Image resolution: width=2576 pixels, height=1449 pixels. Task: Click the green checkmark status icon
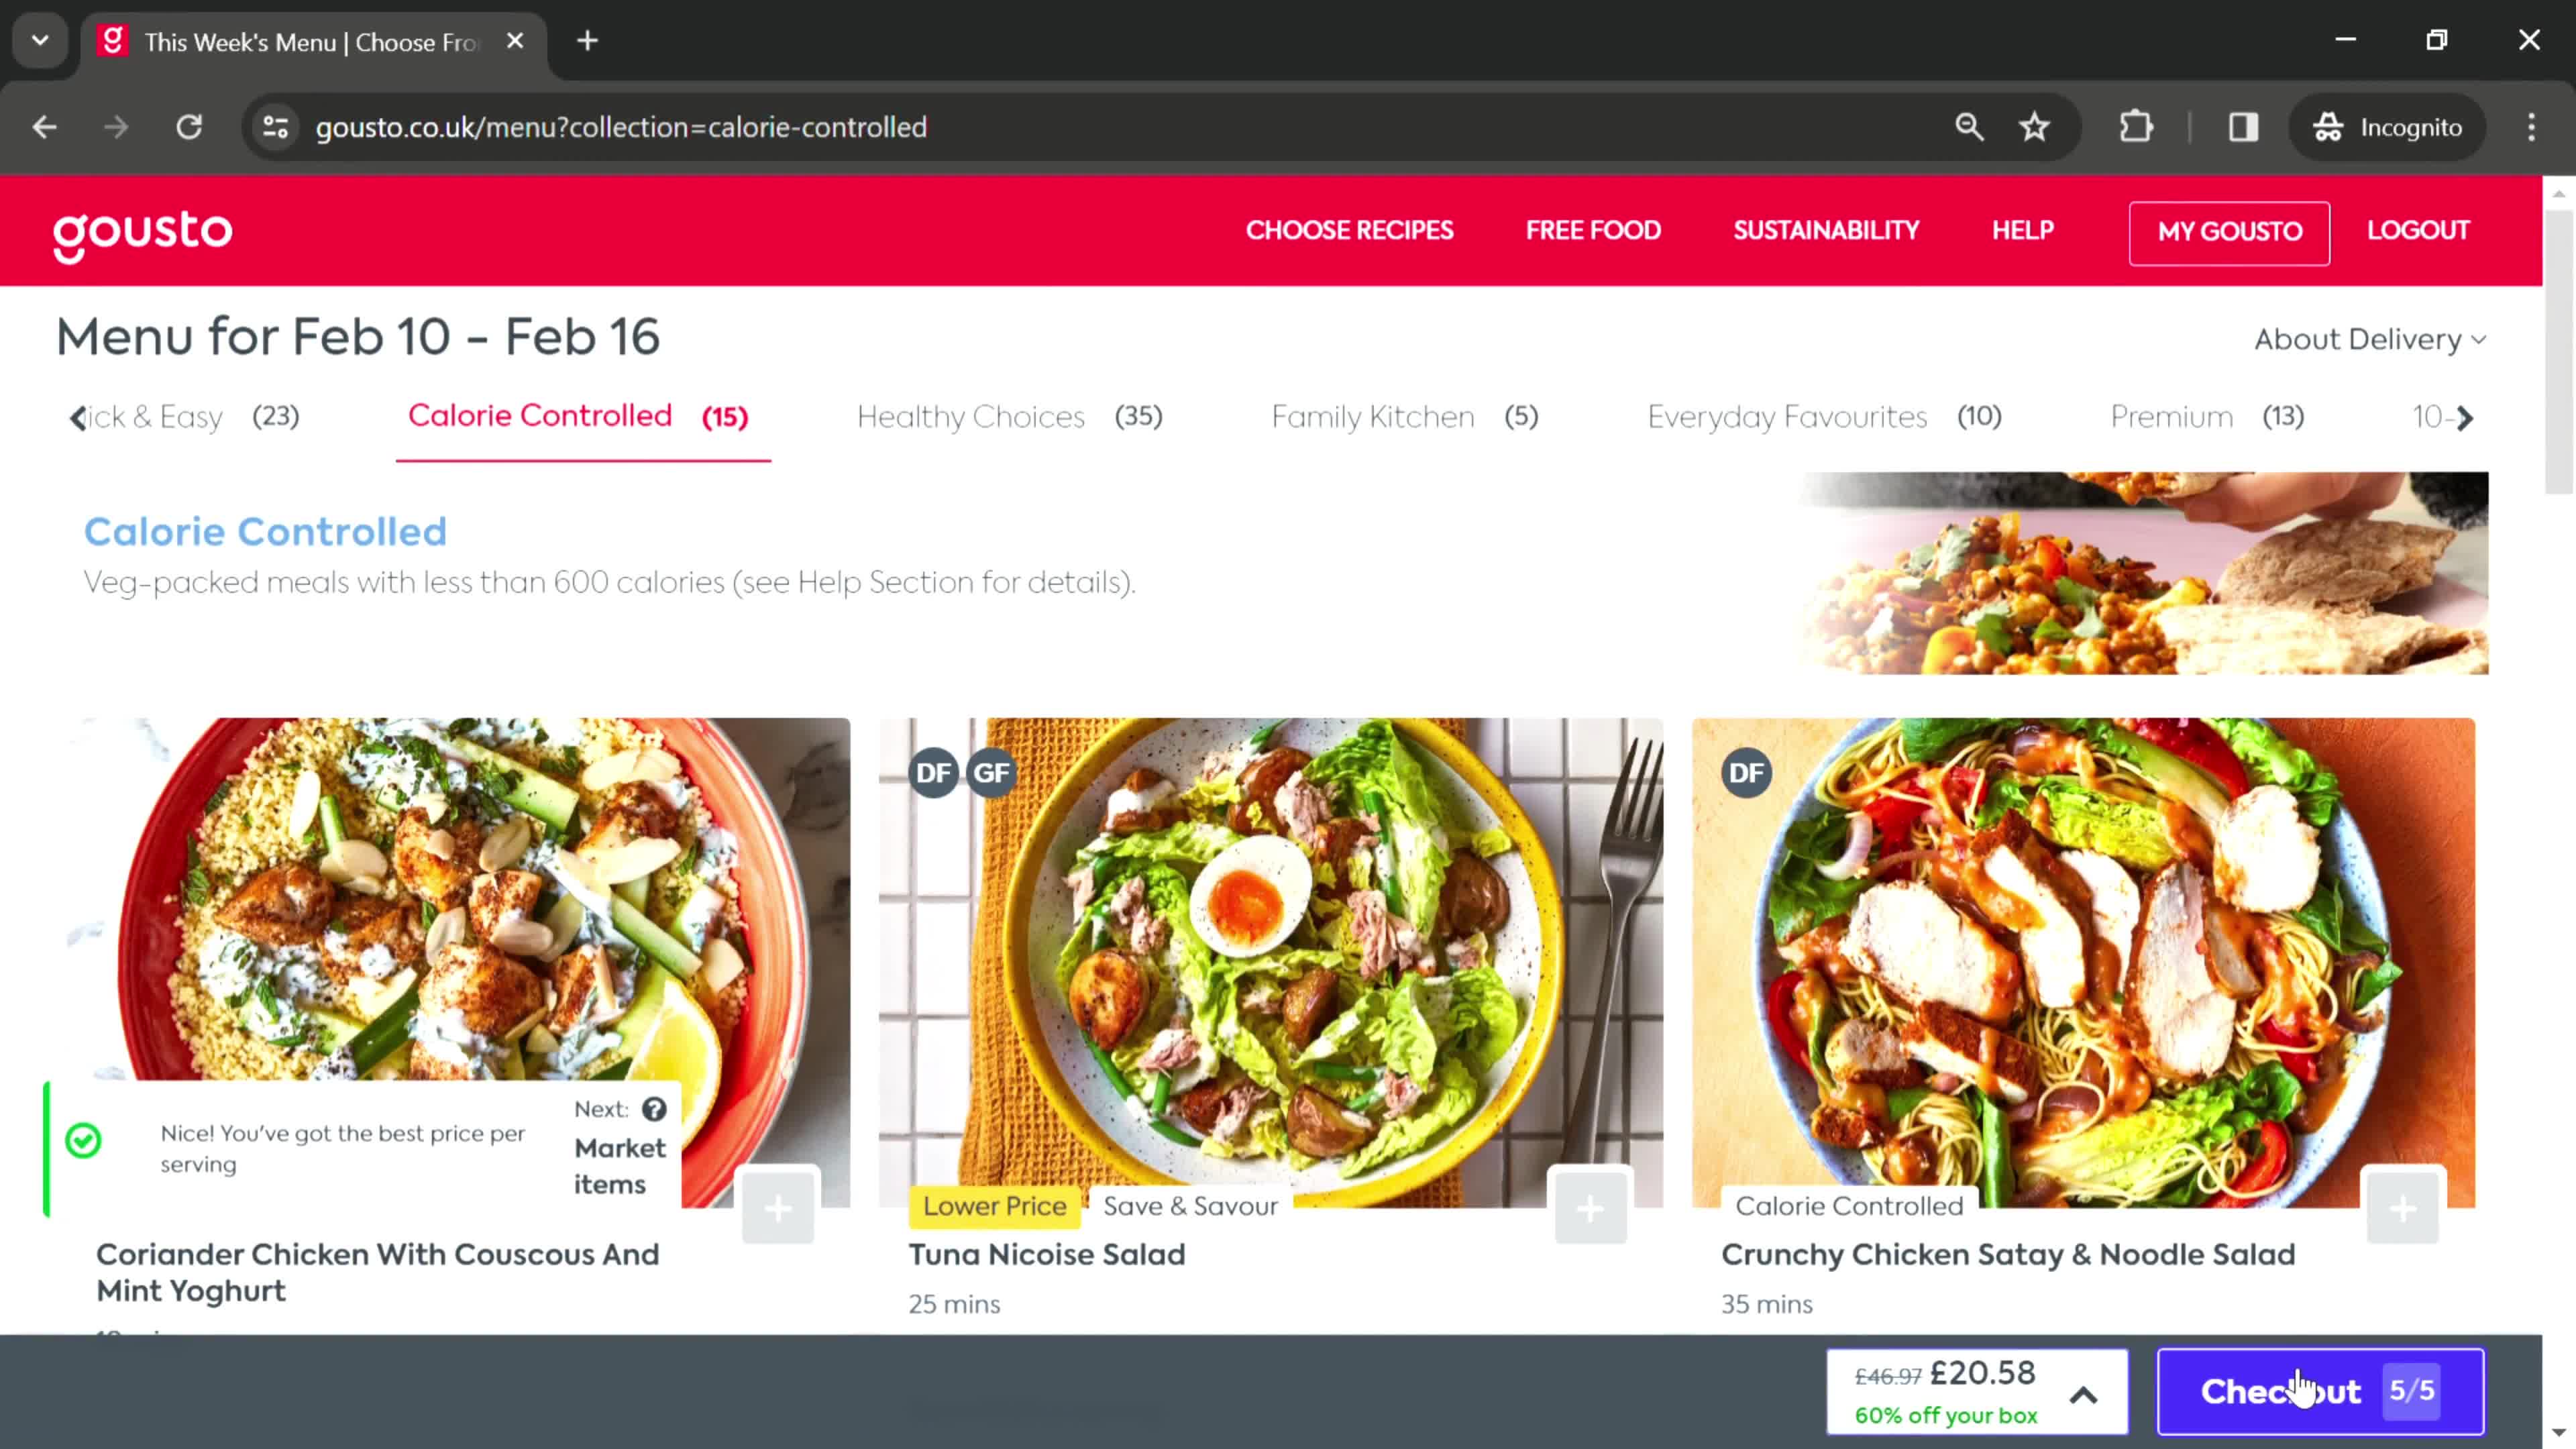click(x=83, y=1139)
